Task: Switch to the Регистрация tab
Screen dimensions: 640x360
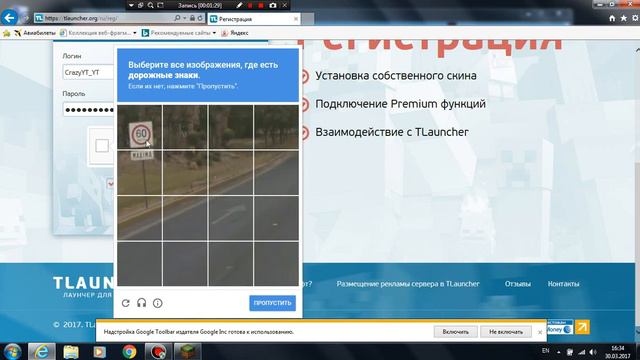Action: pyautogui.click(x=253, y=19)
